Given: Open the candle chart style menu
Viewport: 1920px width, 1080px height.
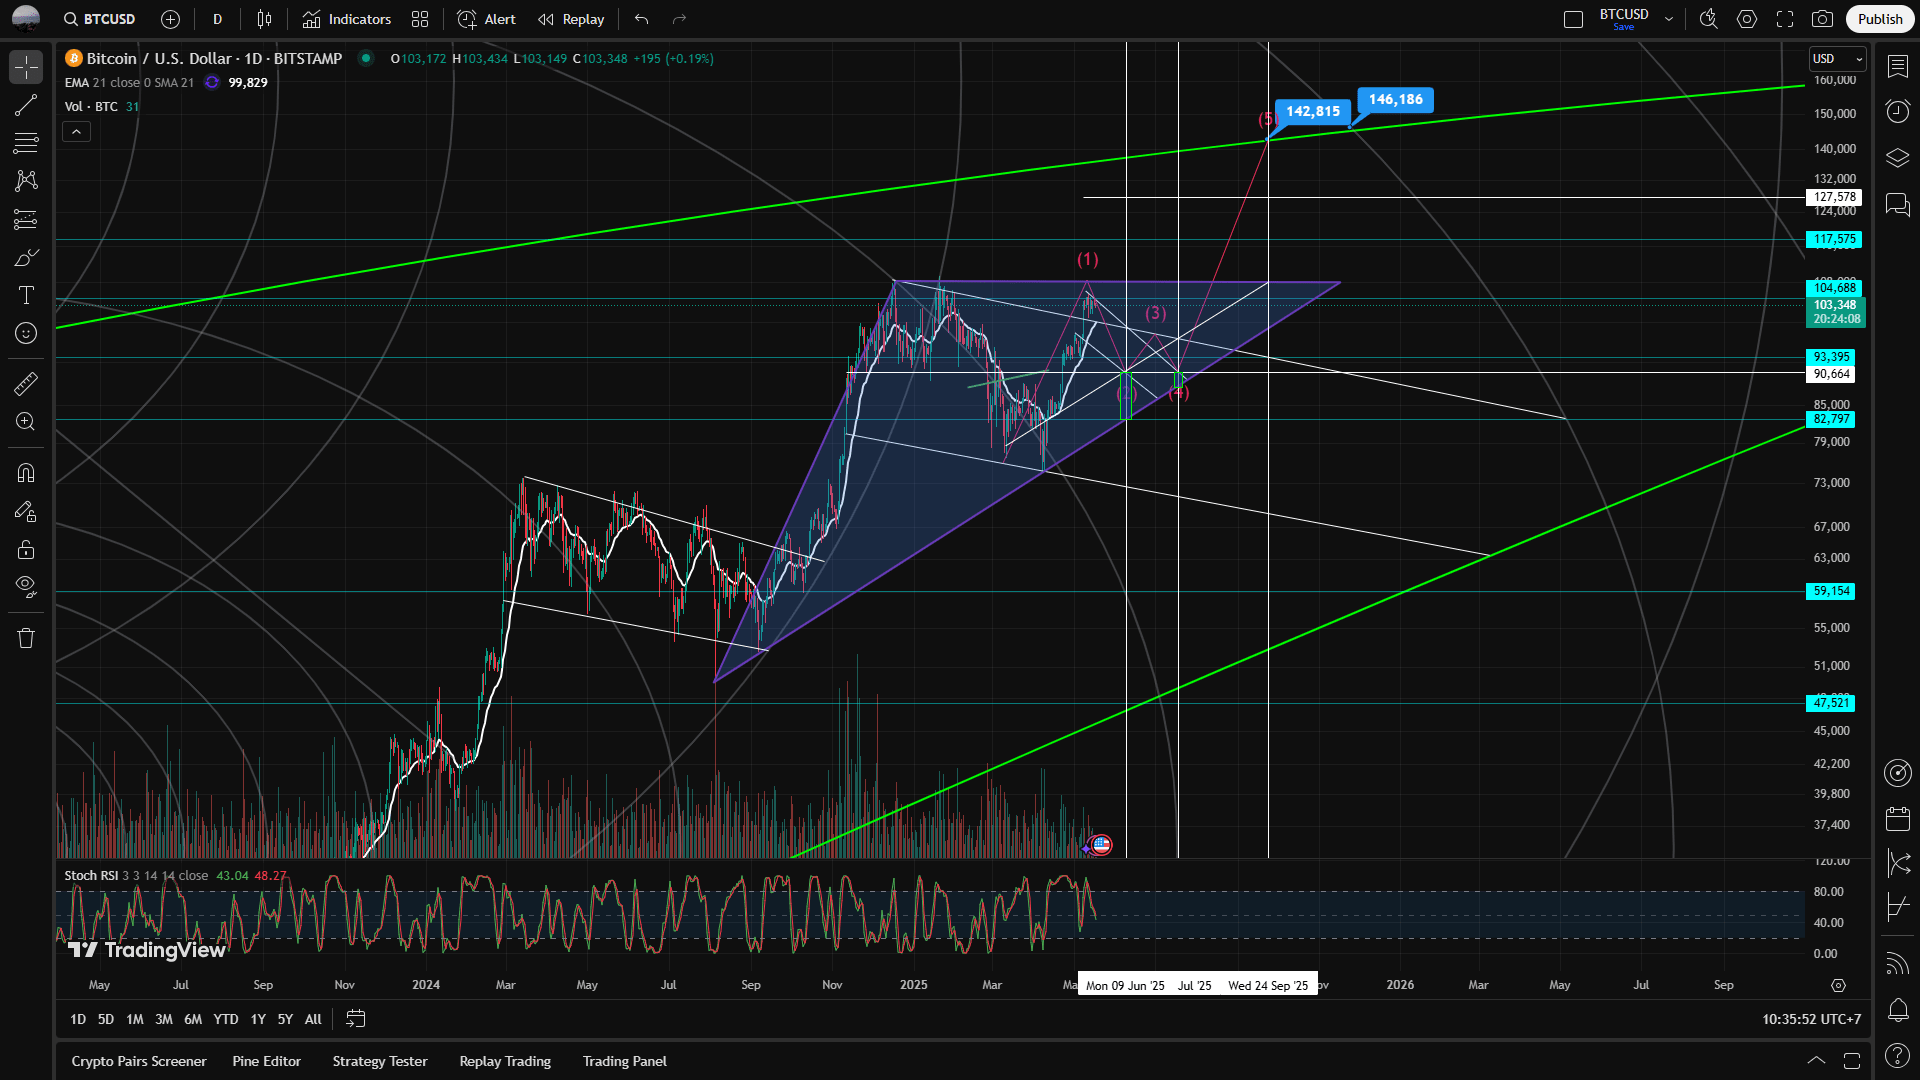Looking at the screenshot, I should pos(264,19).
